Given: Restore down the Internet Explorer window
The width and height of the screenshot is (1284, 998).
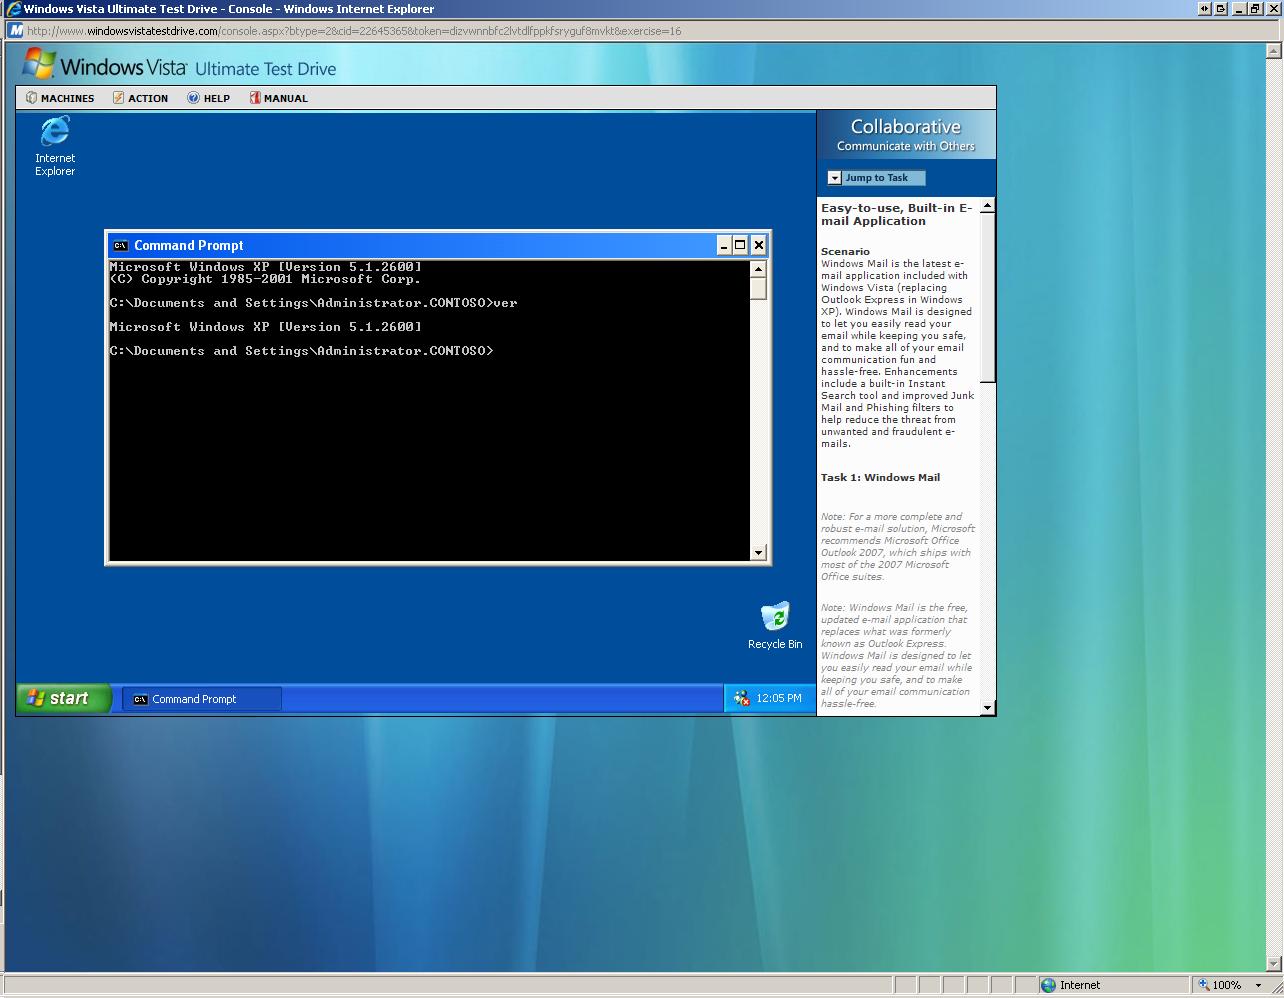Looking at the screenshot, I should click(1255, 9).
